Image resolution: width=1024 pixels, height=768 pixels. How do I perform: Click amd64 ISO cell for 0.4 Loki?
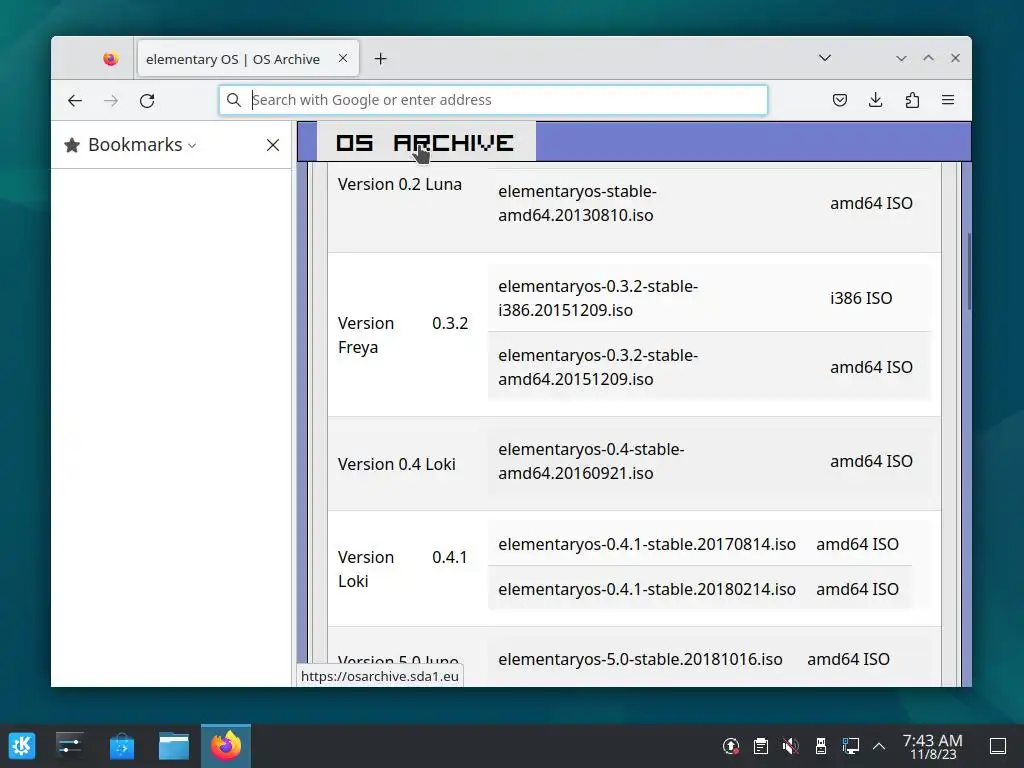(871, 461)
